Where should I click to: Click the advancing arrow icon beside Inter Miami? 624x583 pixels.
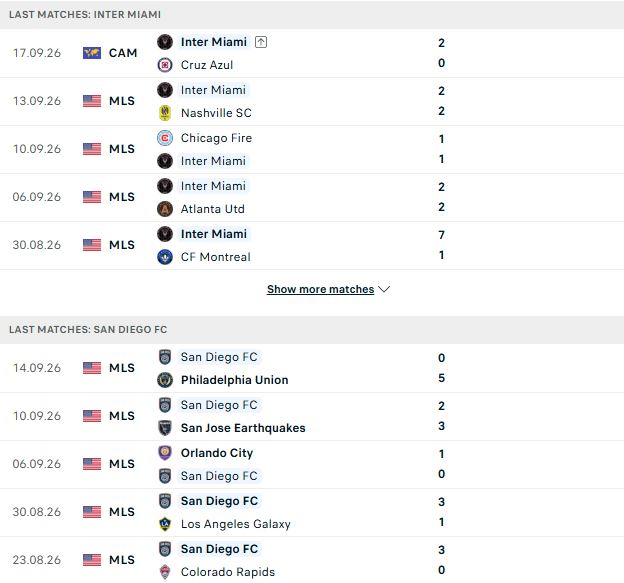[x=261, y=42]
